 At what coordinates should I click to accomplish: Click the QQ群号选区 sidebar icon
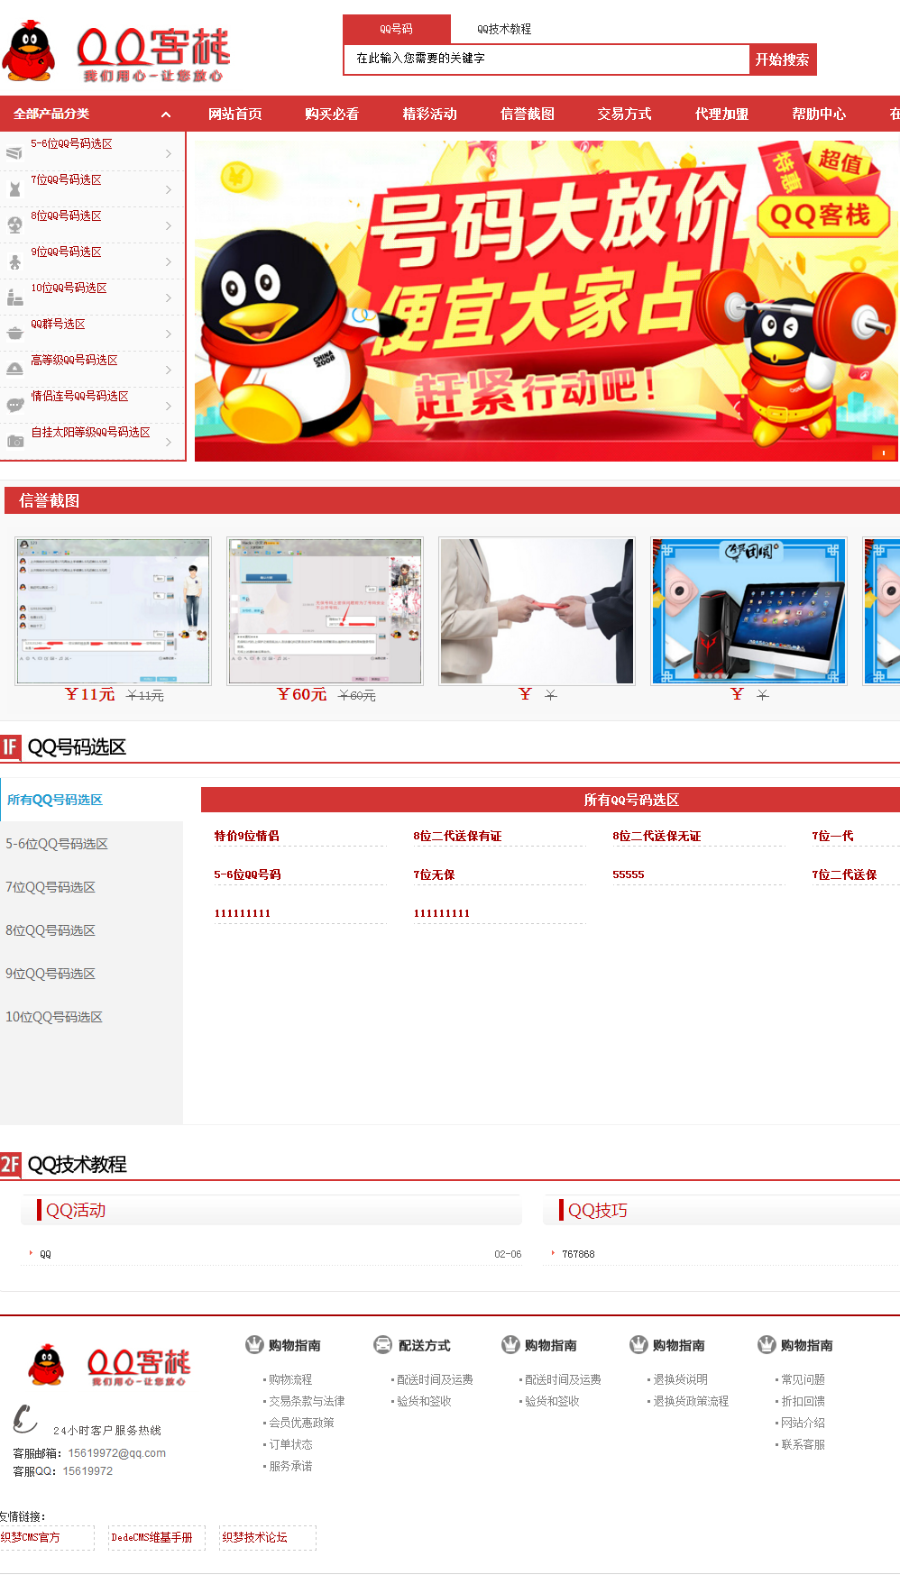pos(14,333)
